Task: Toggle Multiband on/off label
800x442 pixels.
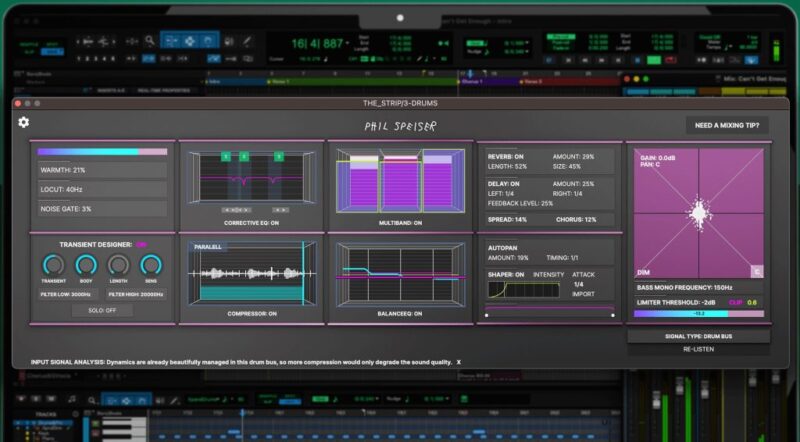Action: [400, 223]
